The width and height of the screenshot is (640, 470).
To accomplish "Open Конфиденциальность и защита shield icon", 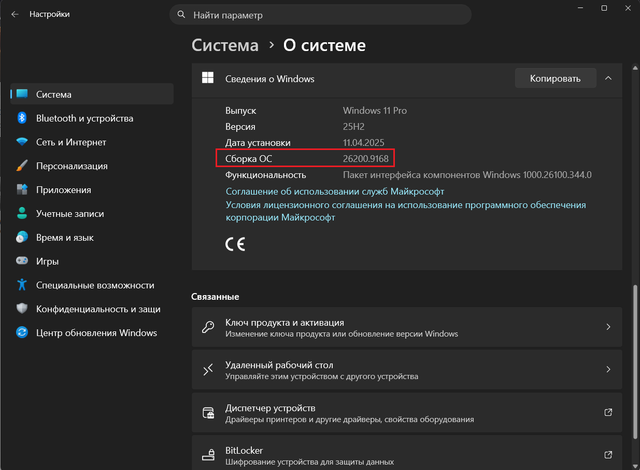I will click(x=22, y=308).
